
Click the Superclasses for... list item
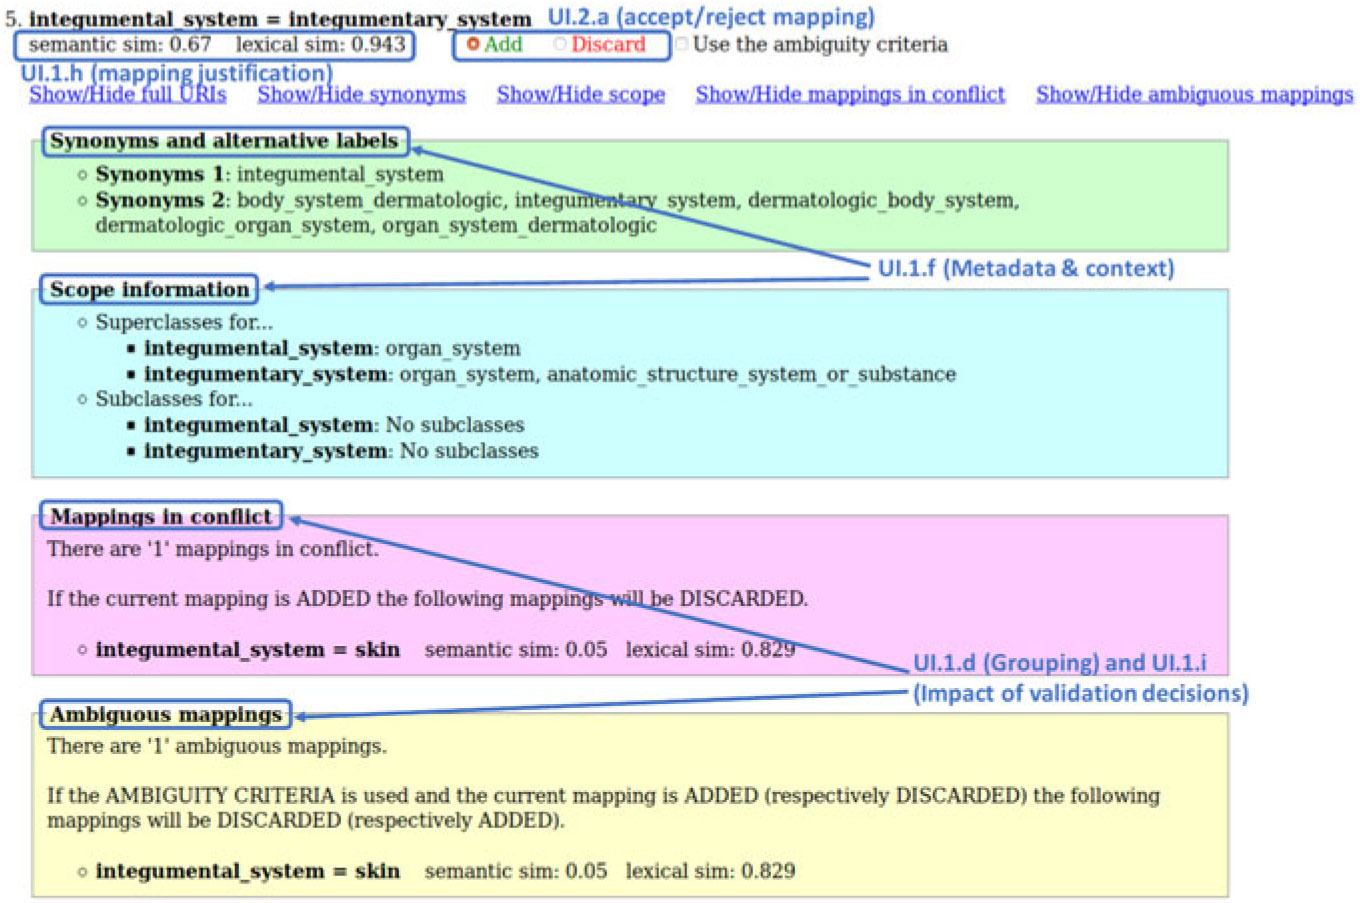[183, 322]
